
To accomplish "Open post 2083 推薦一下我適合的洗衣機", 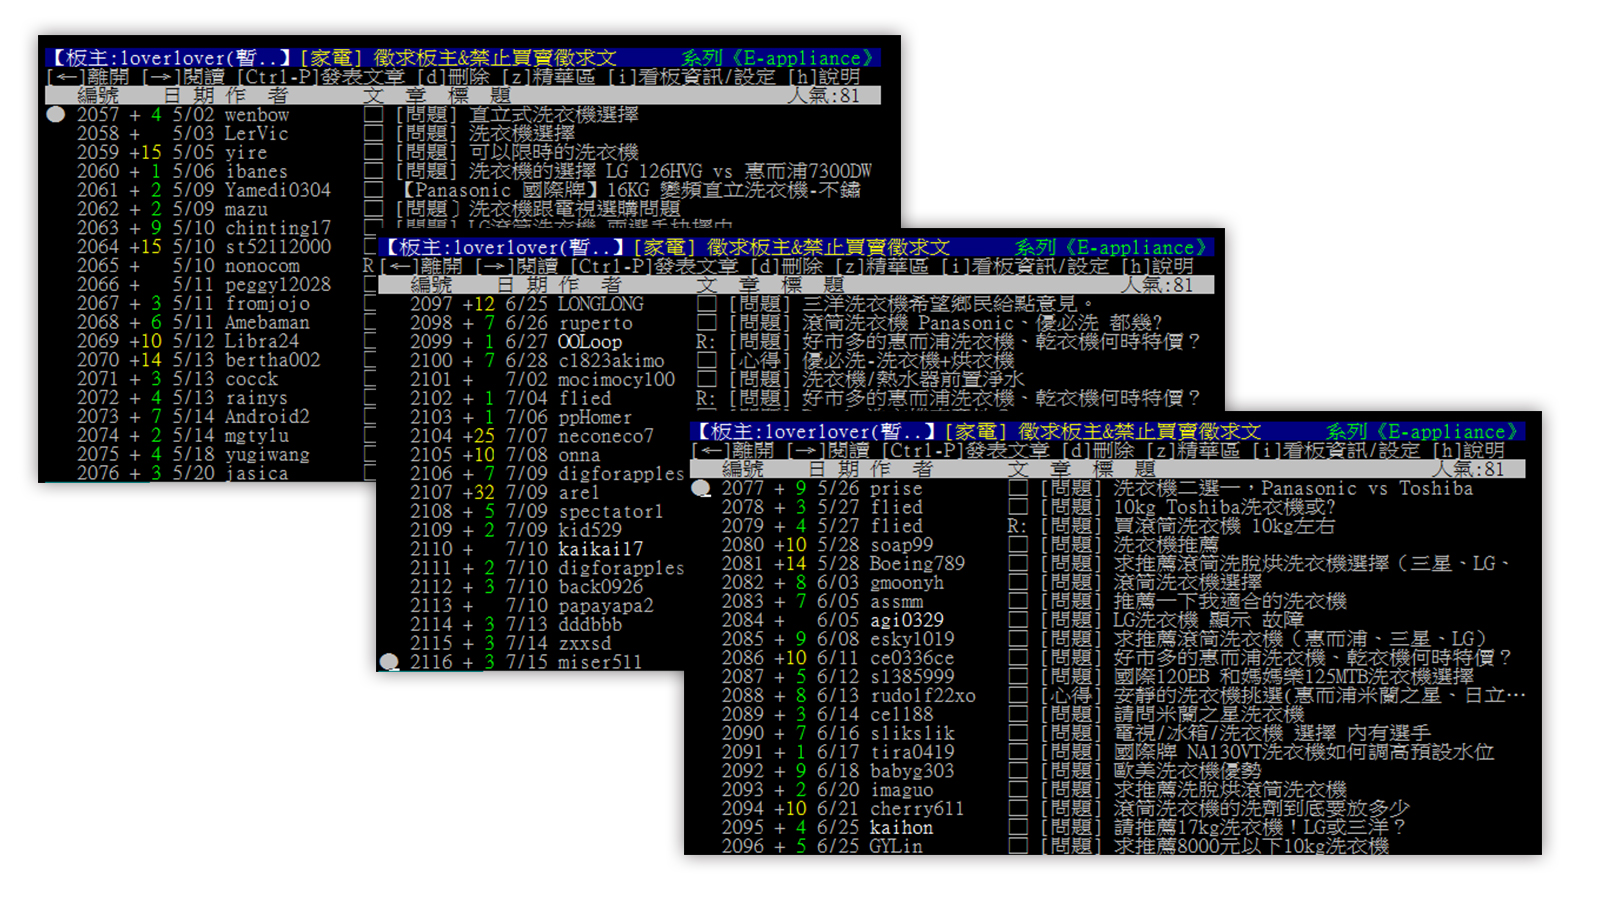I will (1230, 601).
